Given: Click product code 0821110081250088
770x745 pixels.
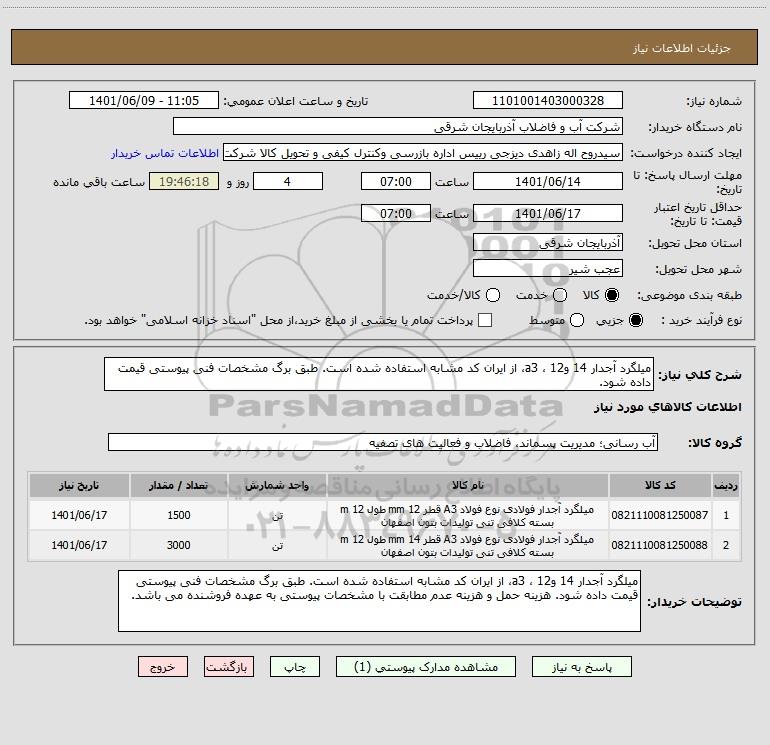Looking at the screenshot, I should (660, 545).
